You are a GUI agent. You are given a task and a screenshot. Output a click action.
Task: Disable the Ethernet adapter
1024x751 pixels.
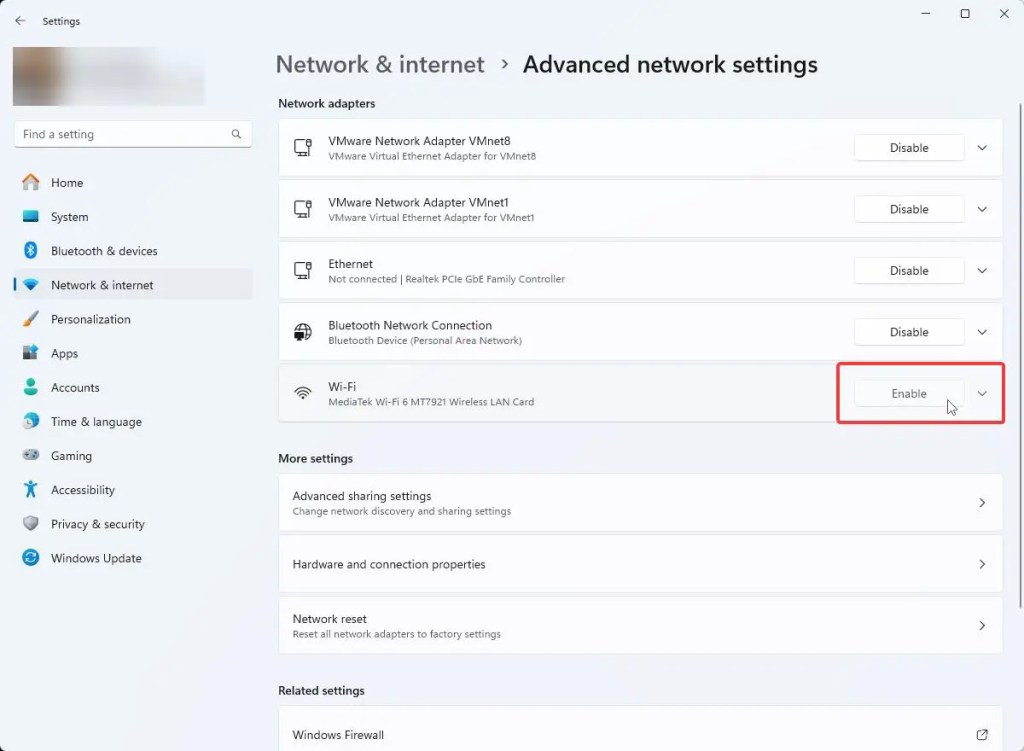908,270
